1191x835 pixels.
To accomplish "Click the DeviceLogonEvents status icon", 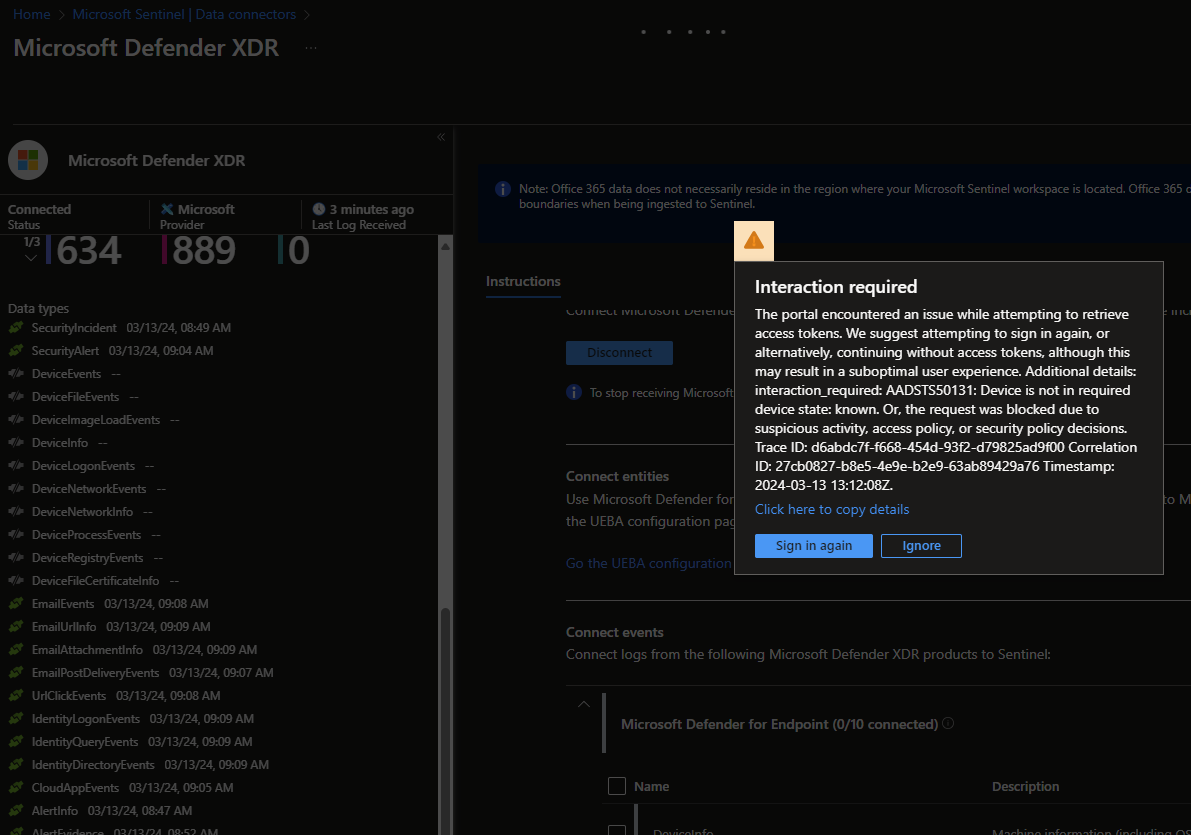I will click(x=16, y=466).
